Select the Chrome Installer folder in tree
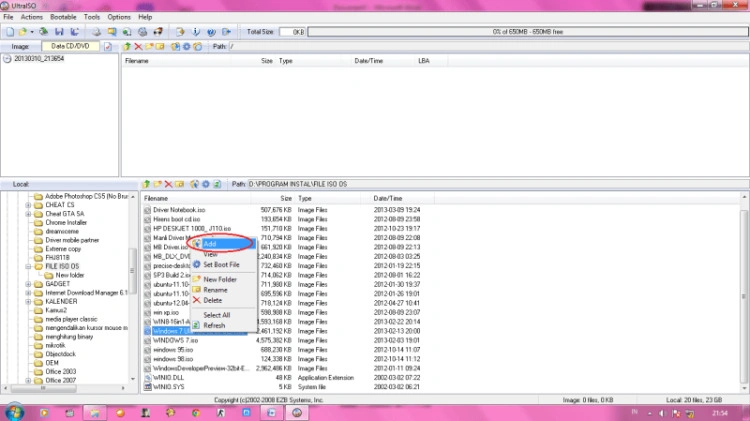Image resolution: width=750 pixels, height=421 pixels. coord(66,223)
